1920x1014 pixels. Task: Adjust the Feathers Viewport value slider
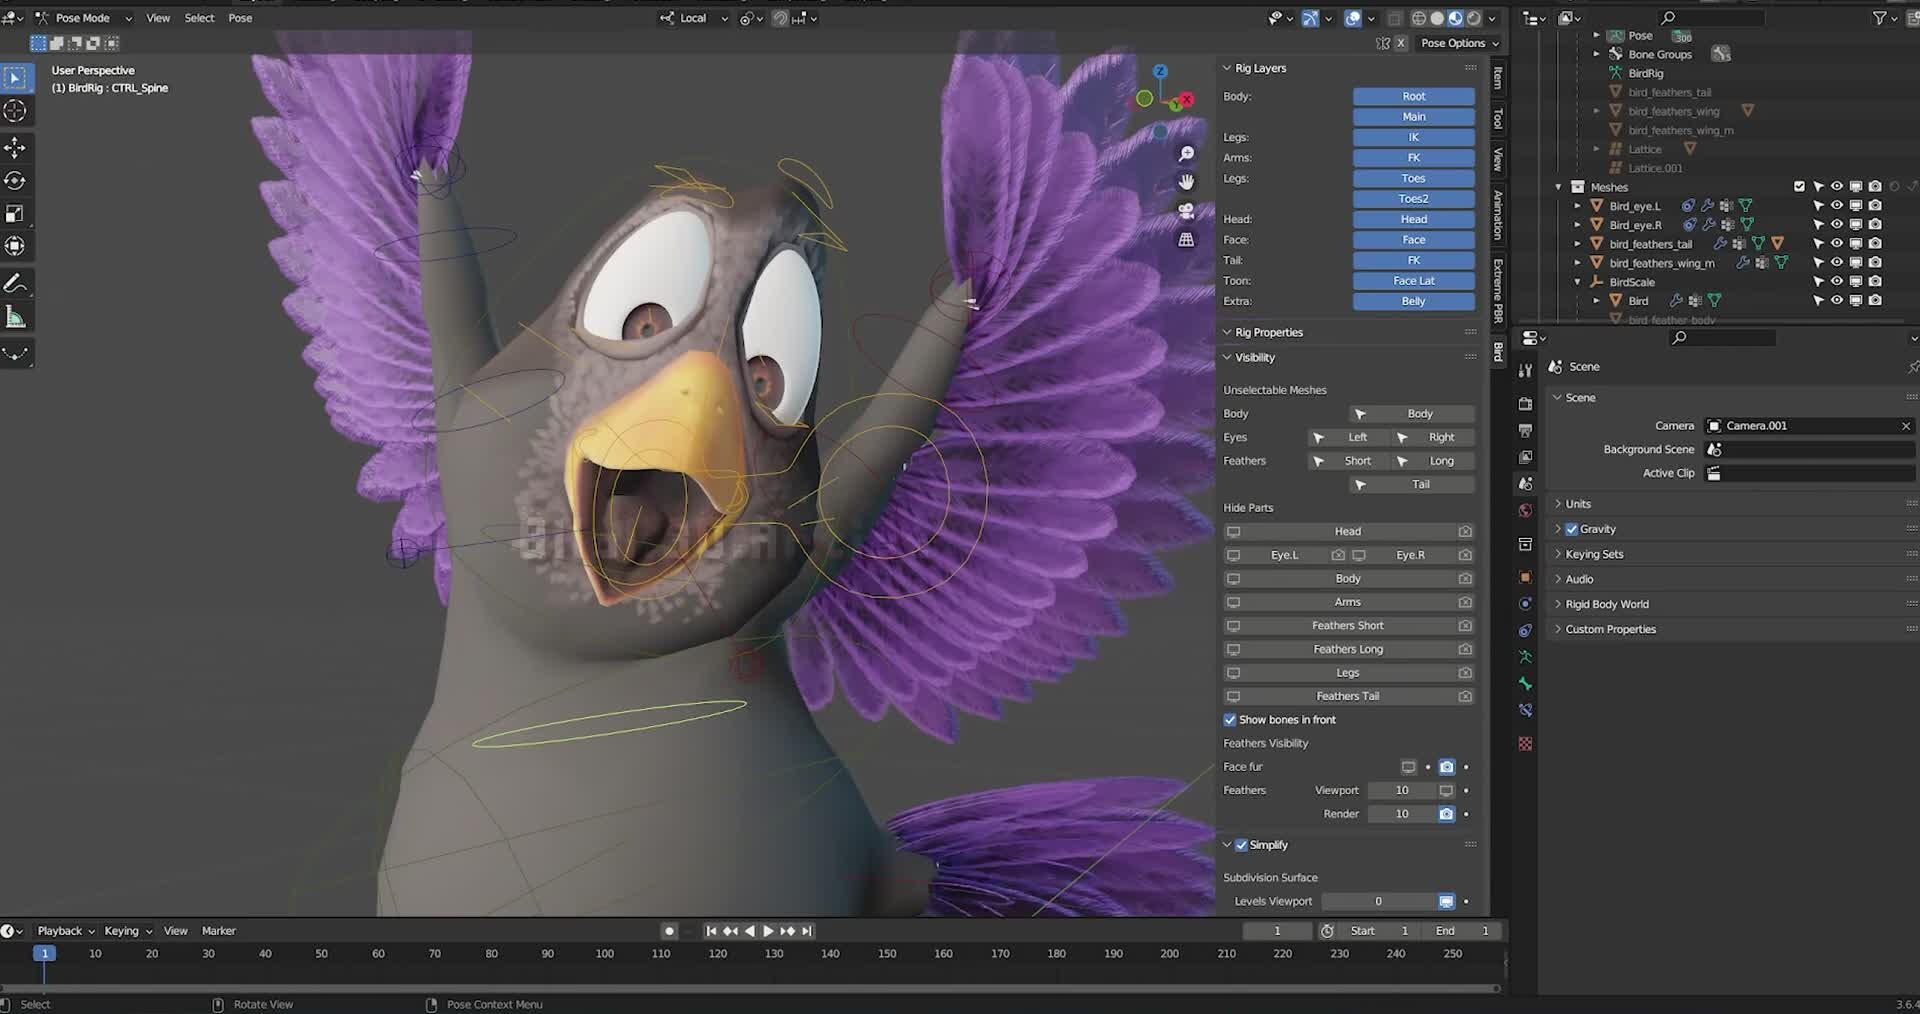(1401, 791)
